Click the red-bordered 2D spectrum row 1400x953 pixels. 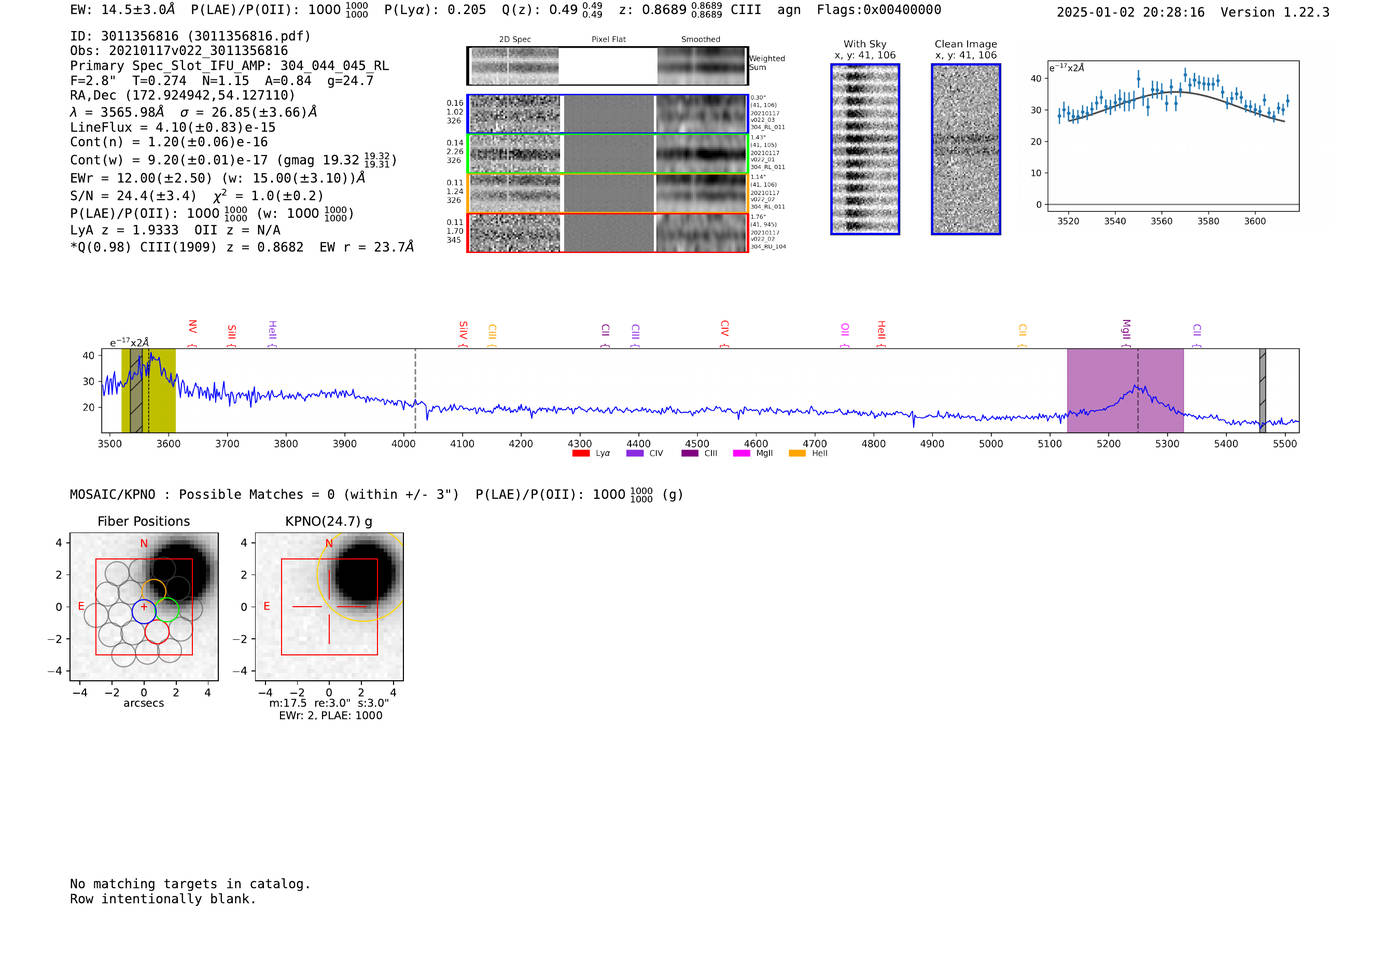[607, 232]
